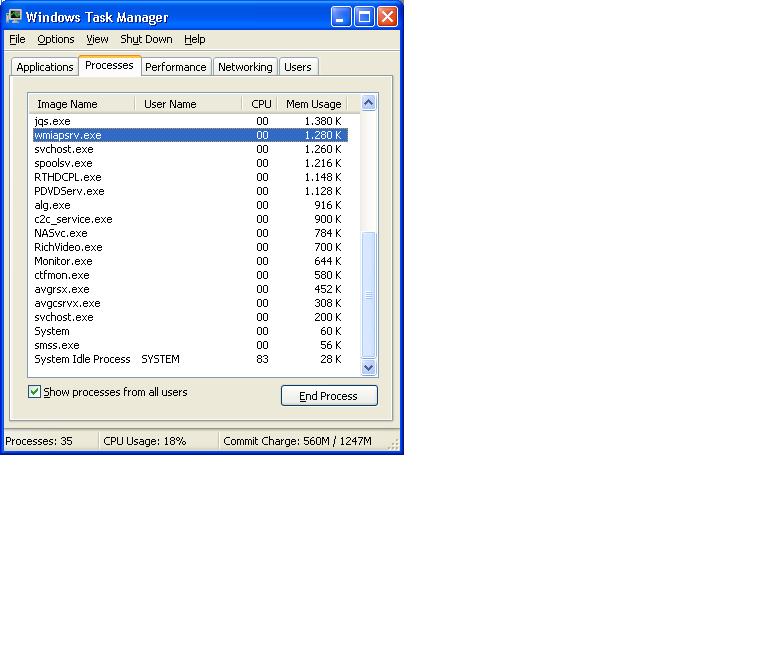Open the Options menu

(56, 39)
